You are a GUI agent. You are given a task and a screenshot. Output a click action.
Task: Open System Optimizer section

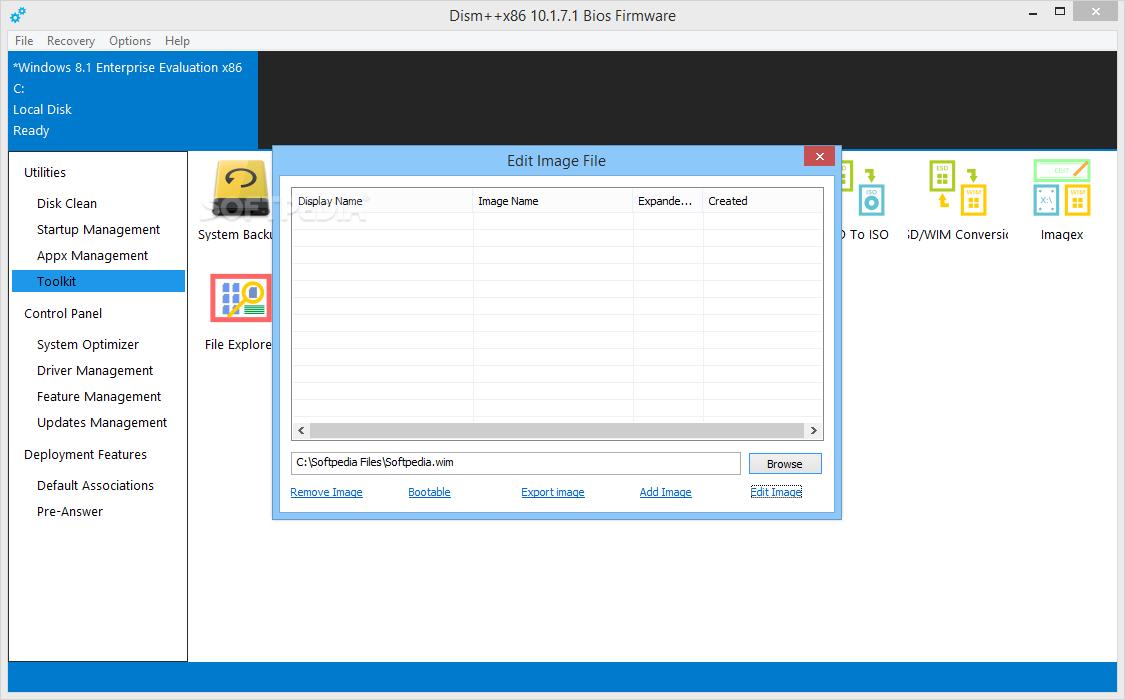88,344
